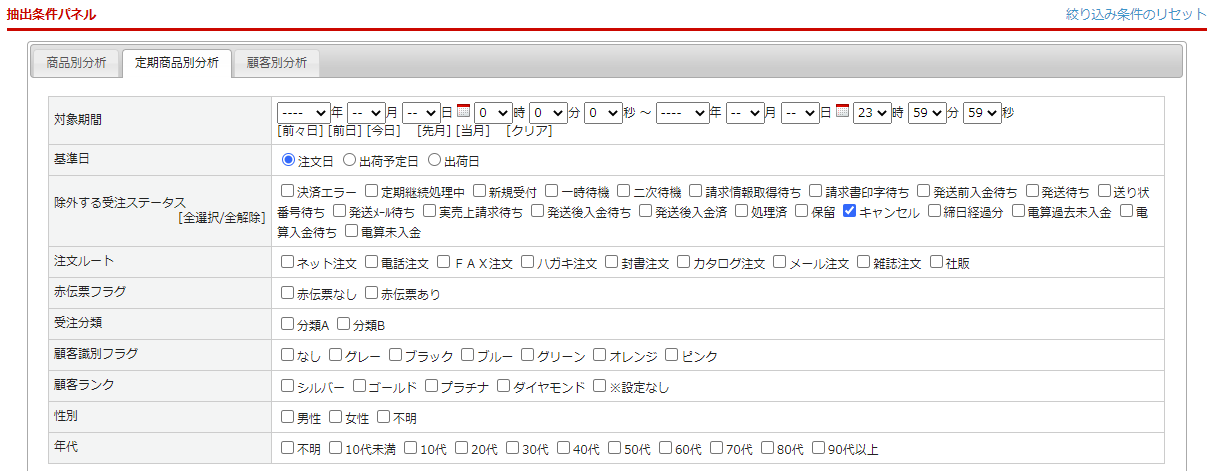Check the 赤伝票あり checkbox
The width and height of the screenshot is (1212, 471).
[372, 294]
